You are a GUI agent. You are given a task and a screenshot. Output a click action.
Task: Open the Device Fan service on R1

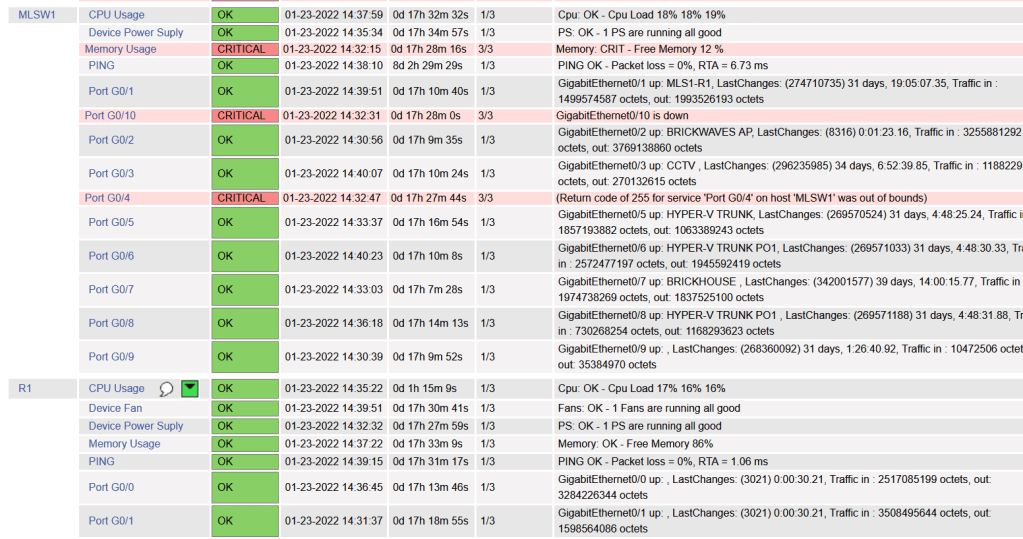coord(115,408)
